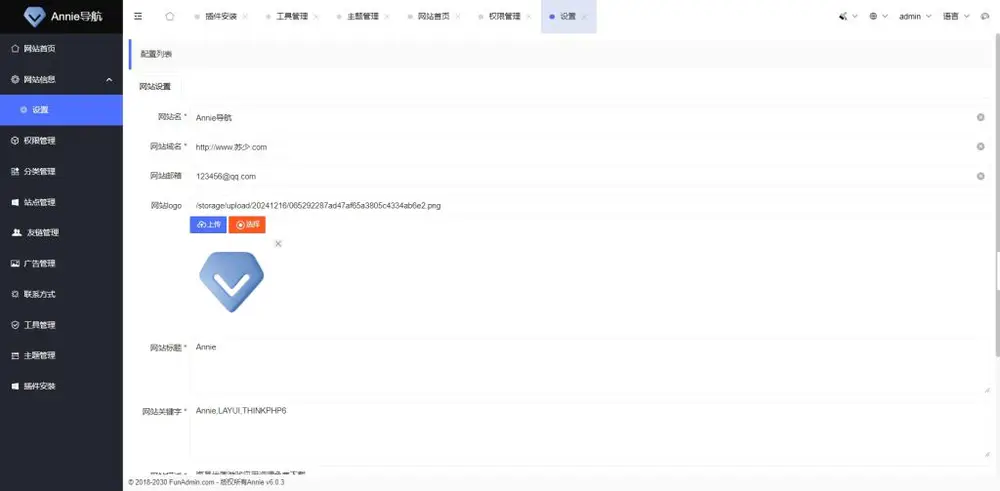This screenshot has width=1000, height=491.
Task: Click the 网站logo path input field
Action: [x=590, y=205]
